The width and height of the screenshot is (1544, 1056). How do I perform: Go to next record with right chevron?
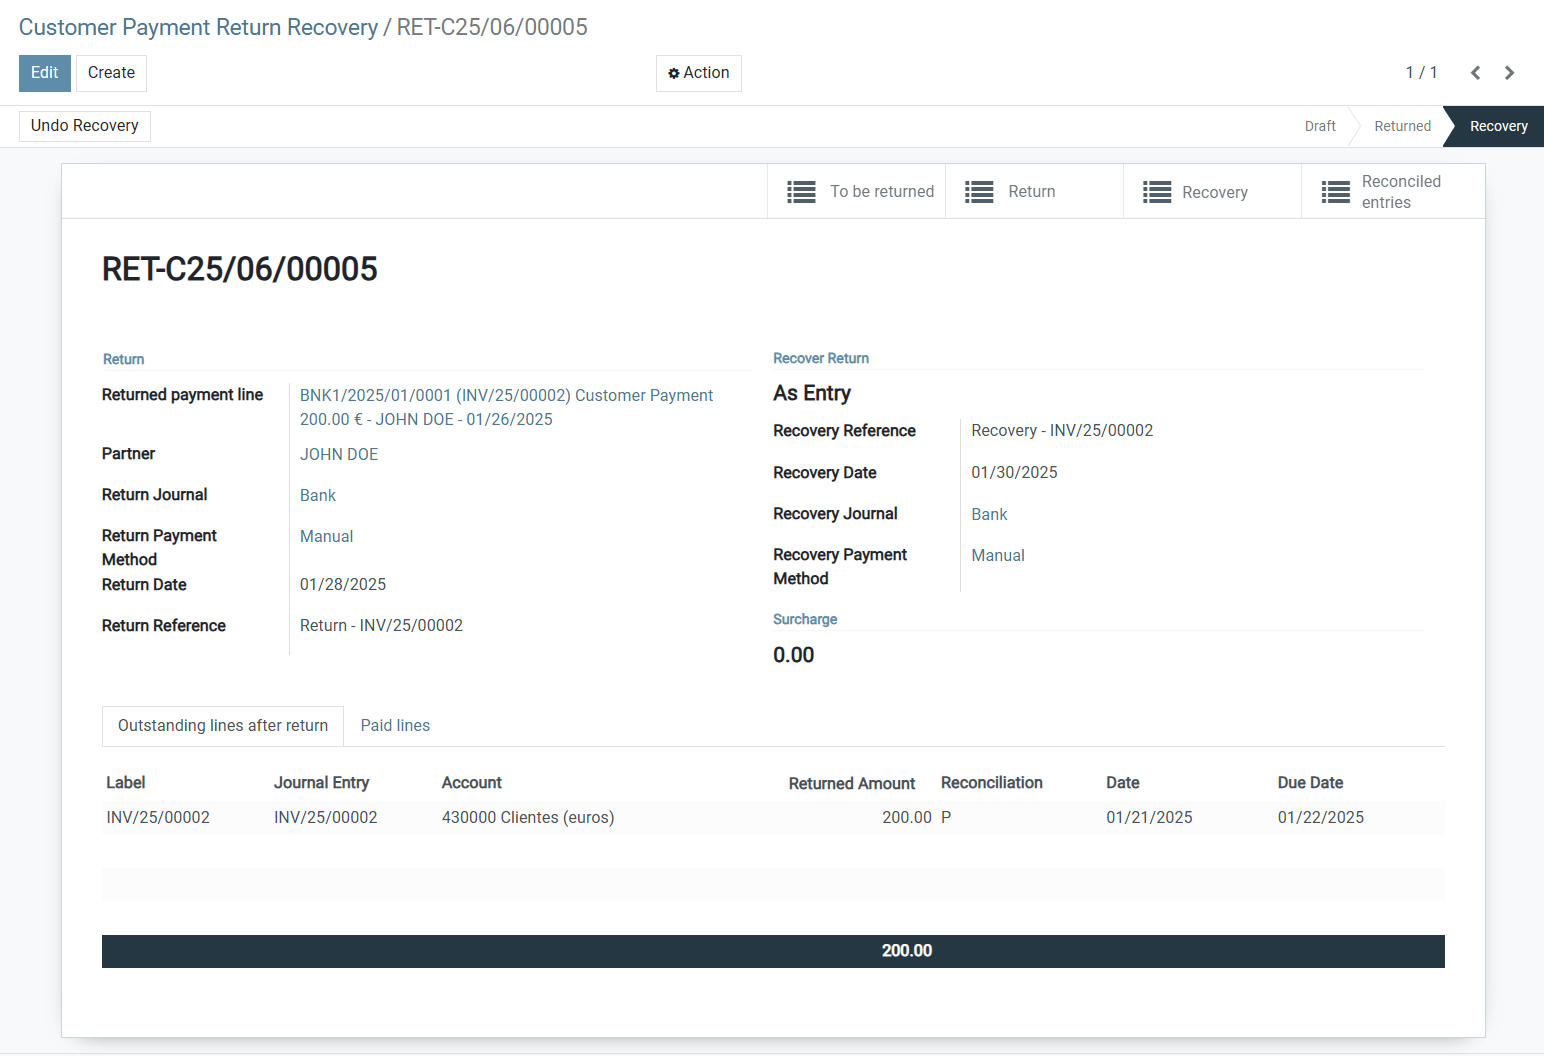coord(1509,72)
